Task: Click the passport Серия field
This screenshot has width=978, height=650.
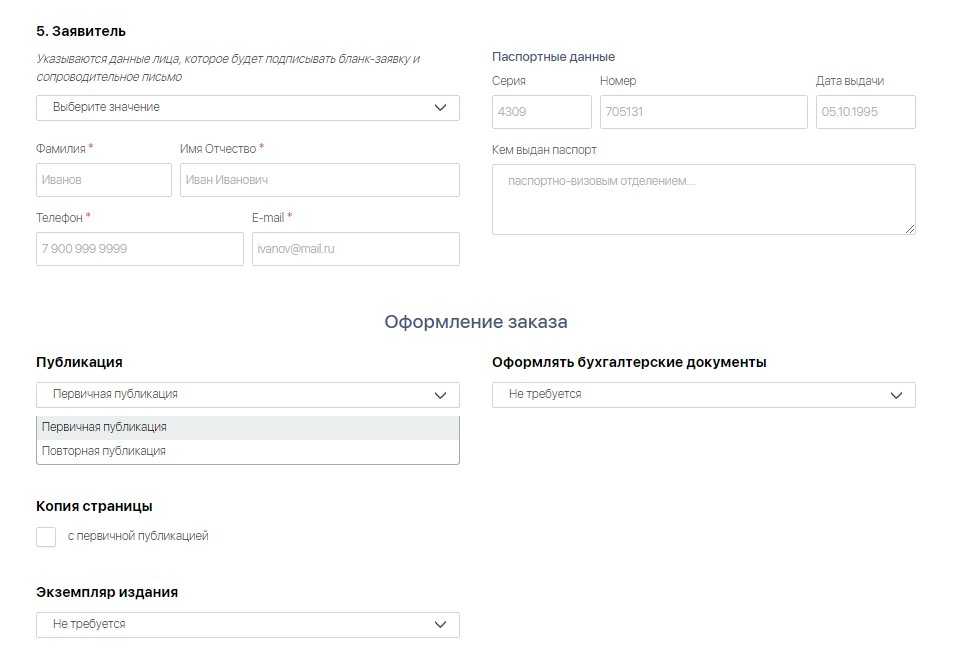Action: click(x=541, y=112)
